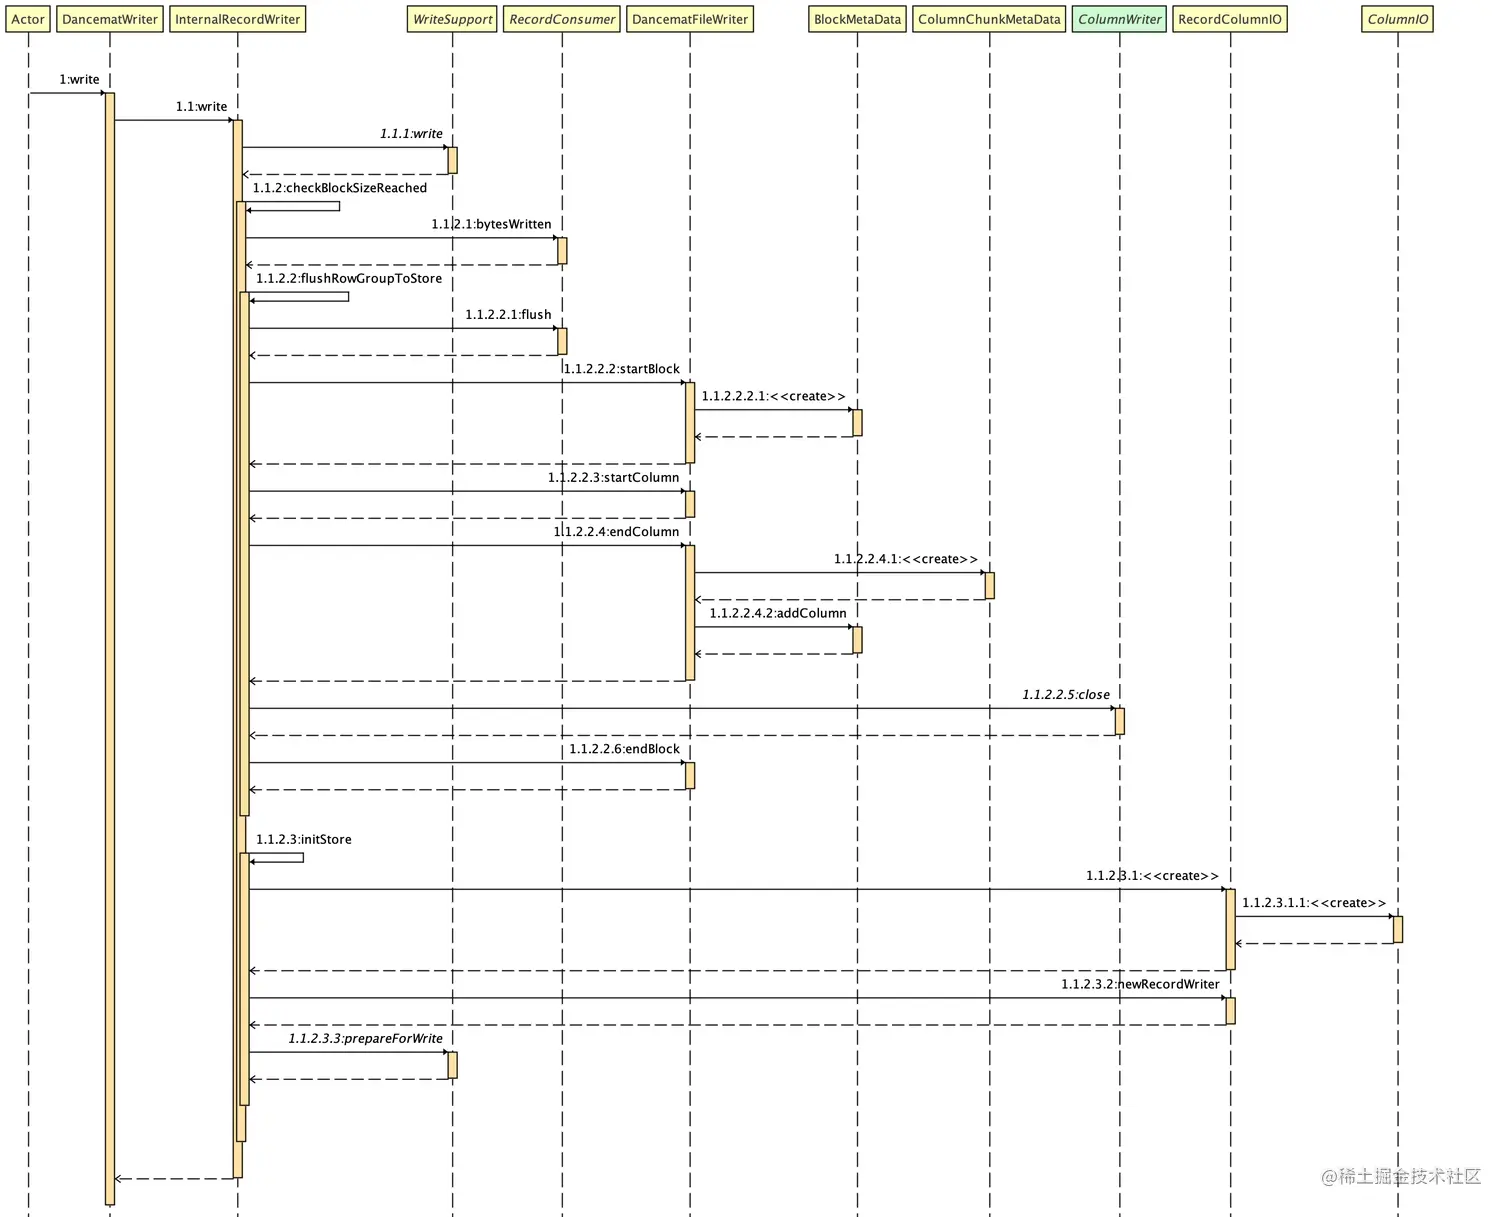Screen dimensions: 1512x1217
Task: Click the 1.1:write message label
Action: (201, 106)
